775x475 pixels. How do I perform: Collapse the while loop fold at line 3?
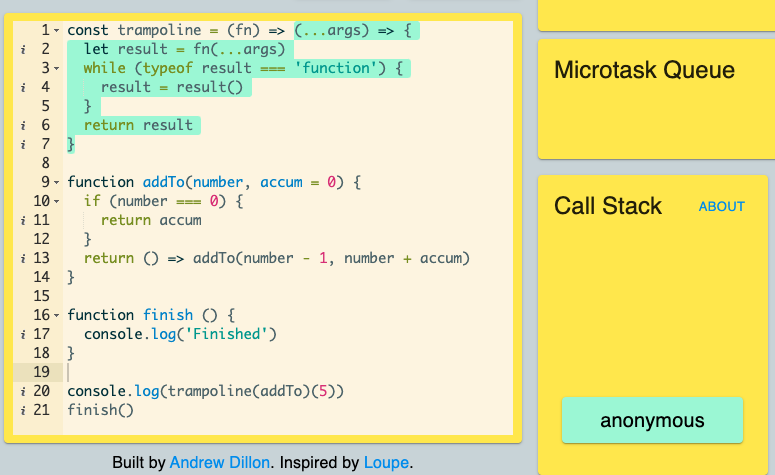point(56,69)
